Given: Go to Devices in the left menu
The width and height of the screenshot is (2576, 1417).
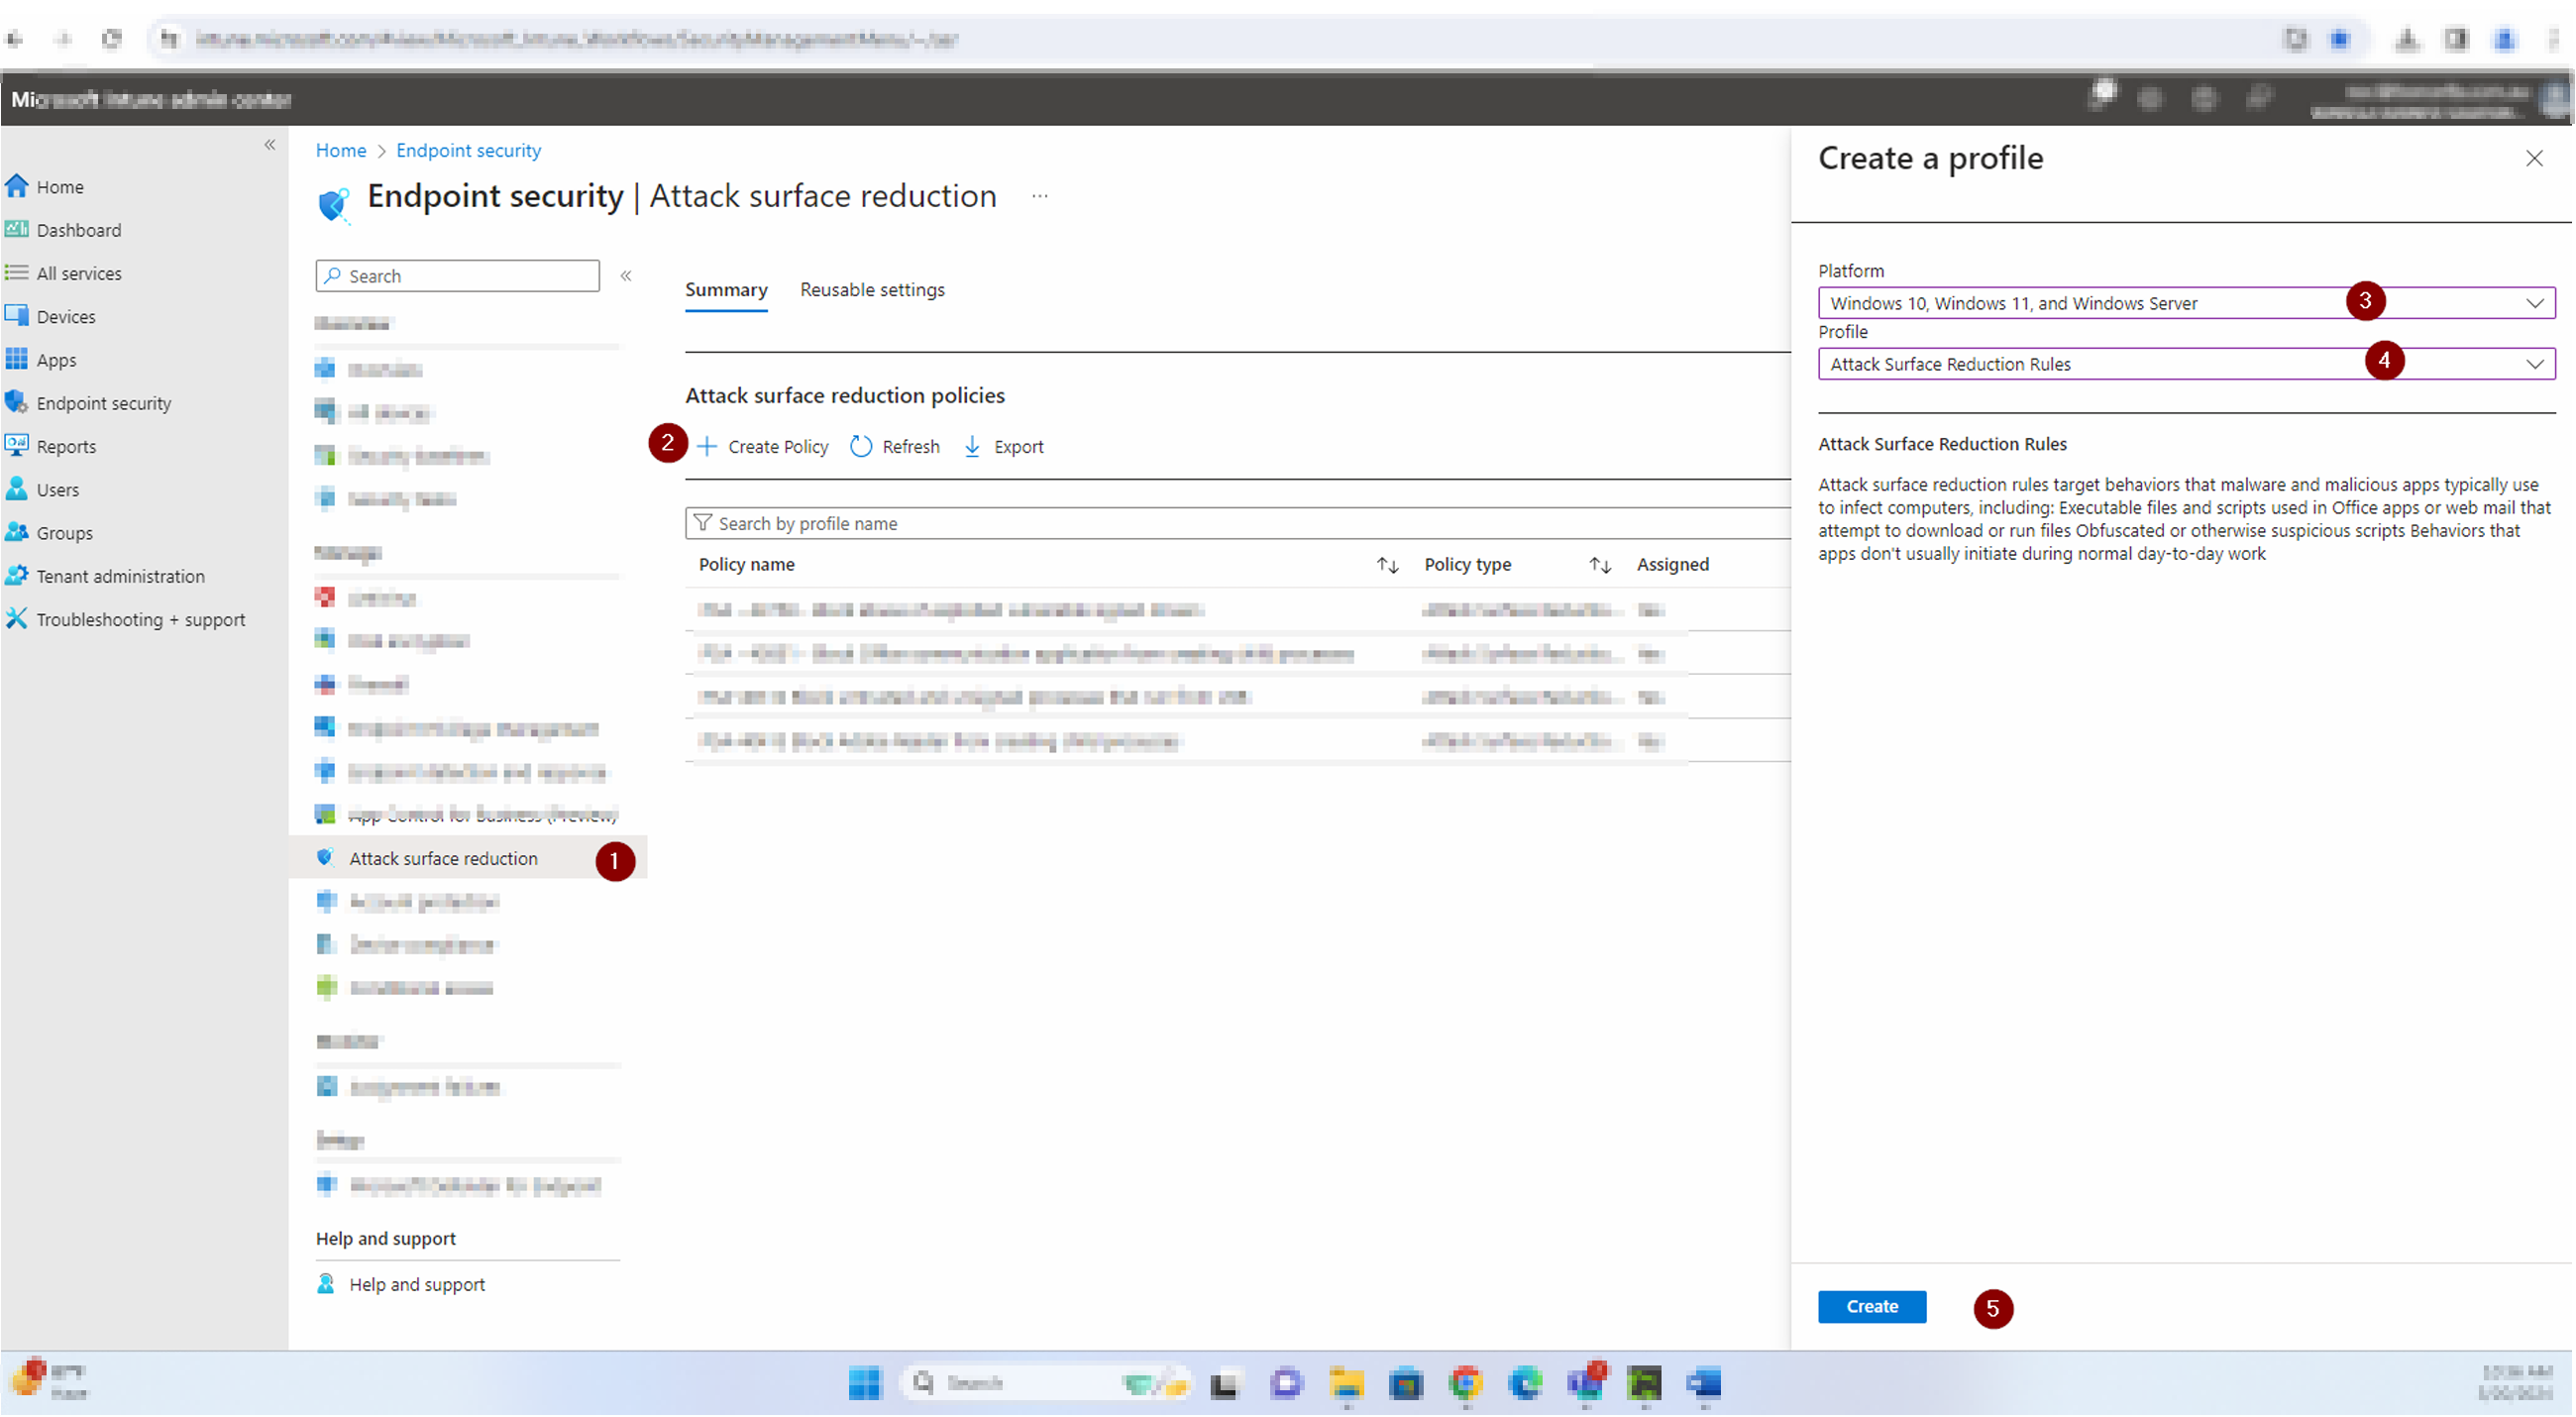Looking at the screenshot, I should coord(51,317).
